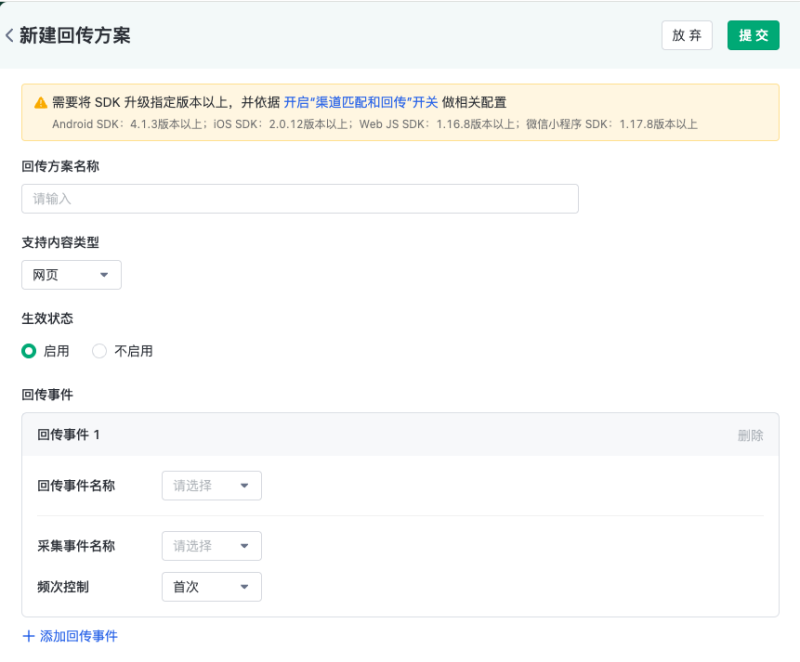Open the 开启"渠道匹配和回传"开关 link
Viewport: 800px width, 662px height.
click(x=361, y=103)
